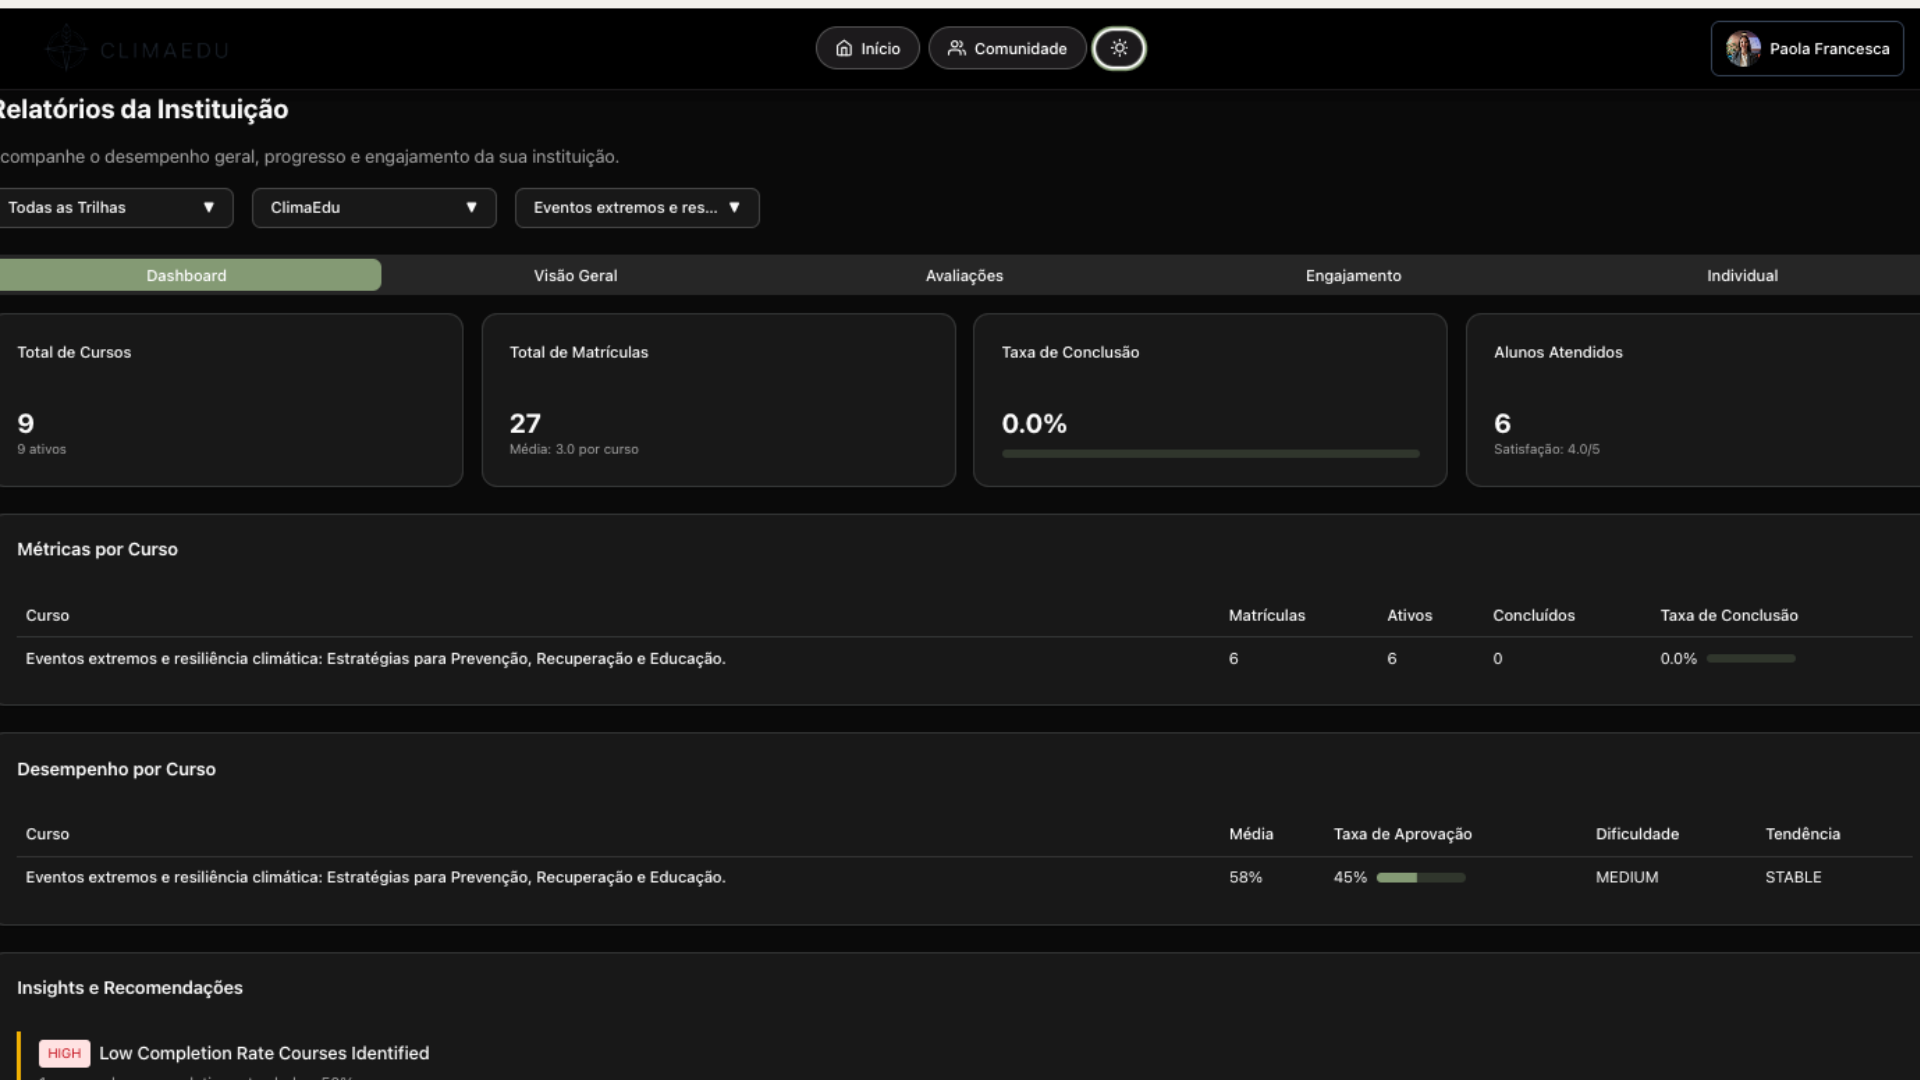
Task: Click Low Completion Rate Courses Identified insight
Action: [264, 1053]
